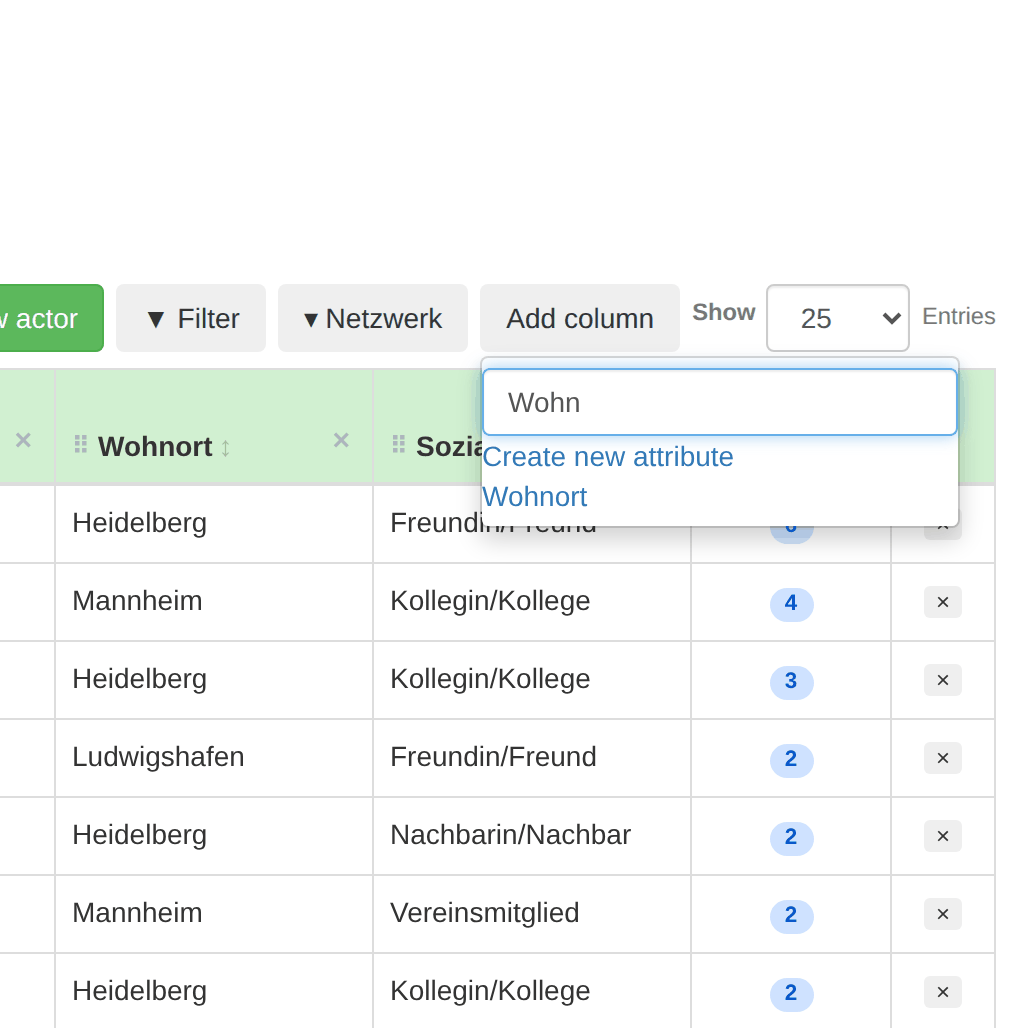1022x1028 pixels.
Task: Click the badge with count 3
Action: (x=791, y=681)
